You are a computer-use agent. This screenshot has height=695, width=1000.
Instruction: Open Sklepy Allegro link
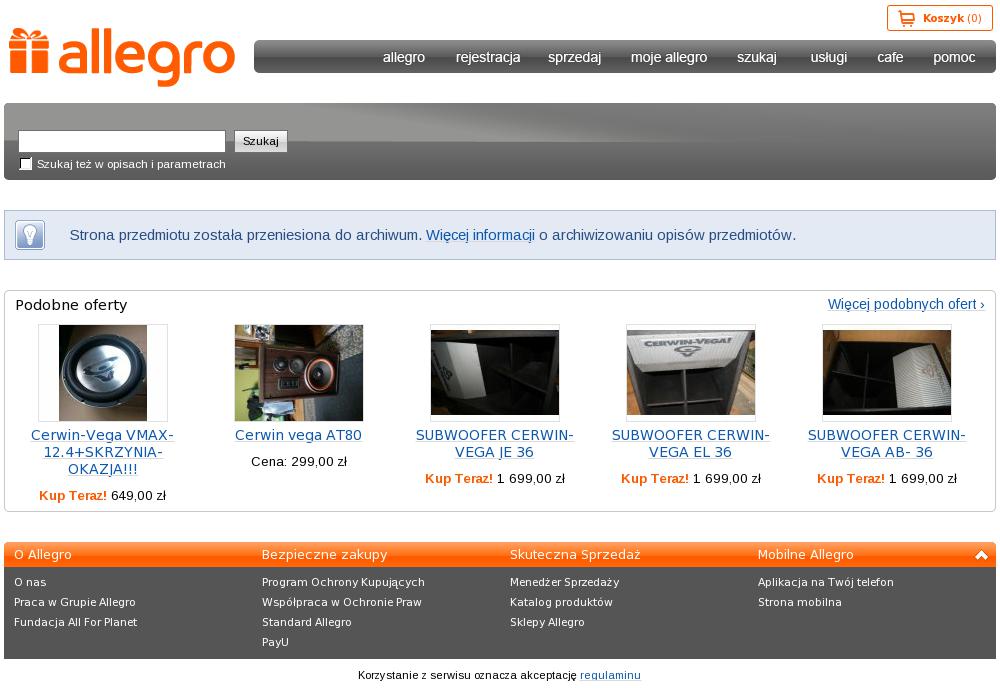point(547,622)
